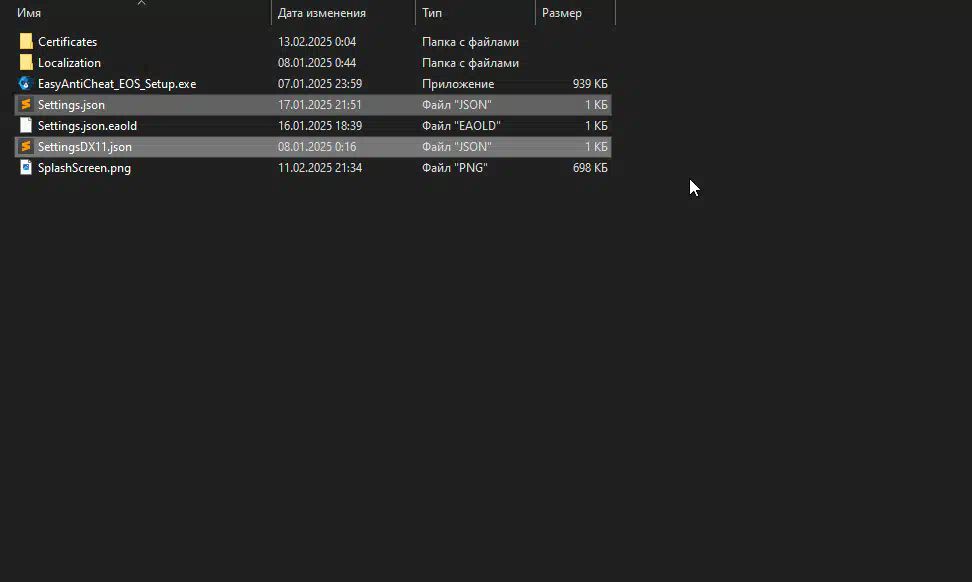Click the sort arrow above Имя column

pyautogui.click(x=141, y=3)
